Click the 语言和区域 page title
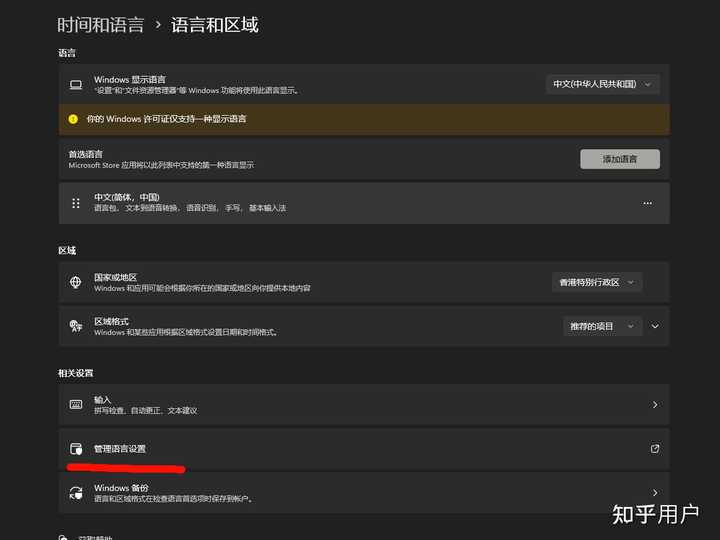The width and height of the screenshot is (720, 540). [214, 25]
